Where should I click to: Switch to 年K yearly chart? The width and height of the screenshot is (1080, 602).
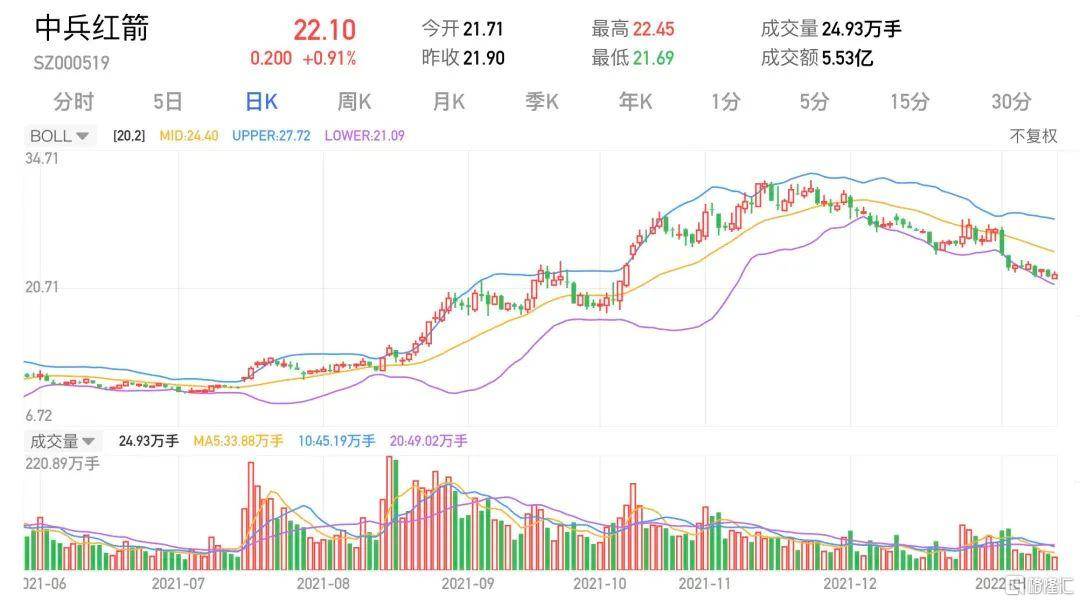635,101
